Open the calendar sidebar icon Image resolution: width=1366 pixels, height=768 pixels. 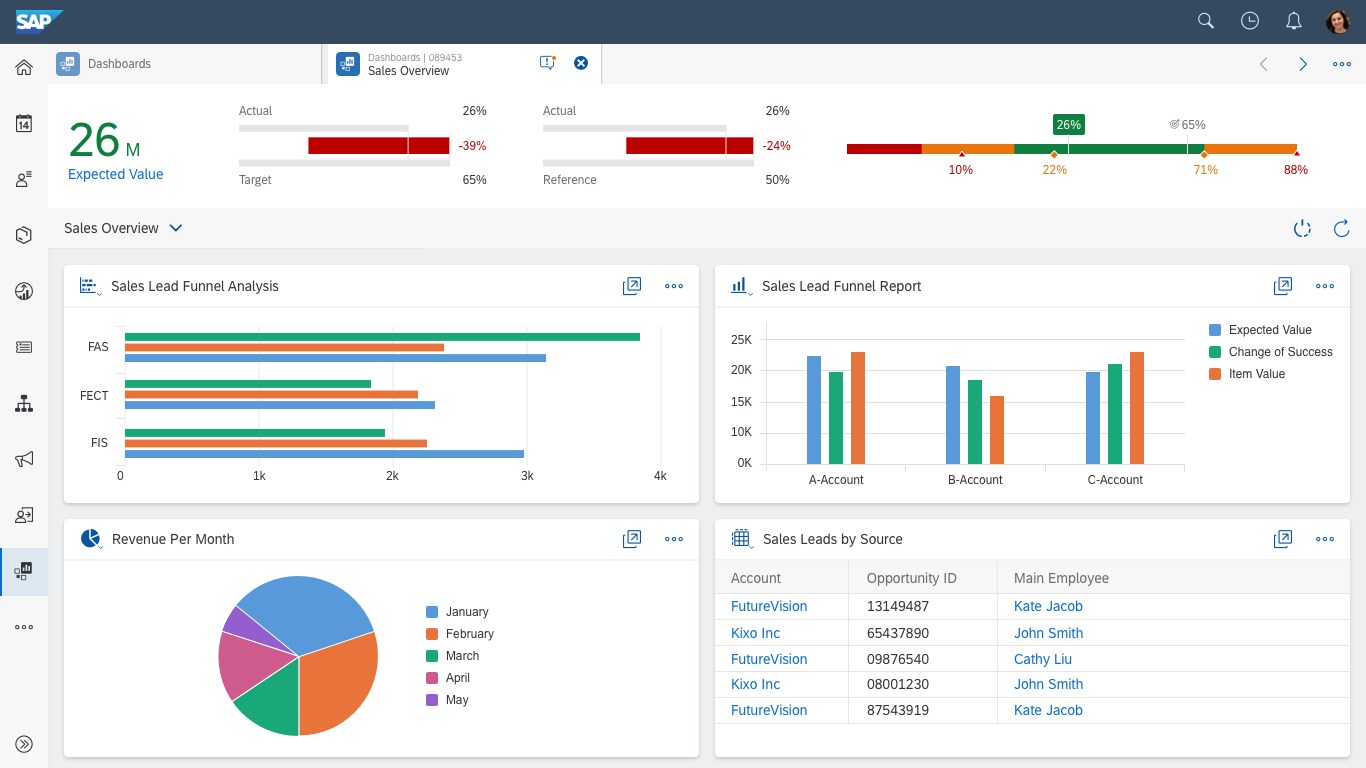tap(24, 124)
